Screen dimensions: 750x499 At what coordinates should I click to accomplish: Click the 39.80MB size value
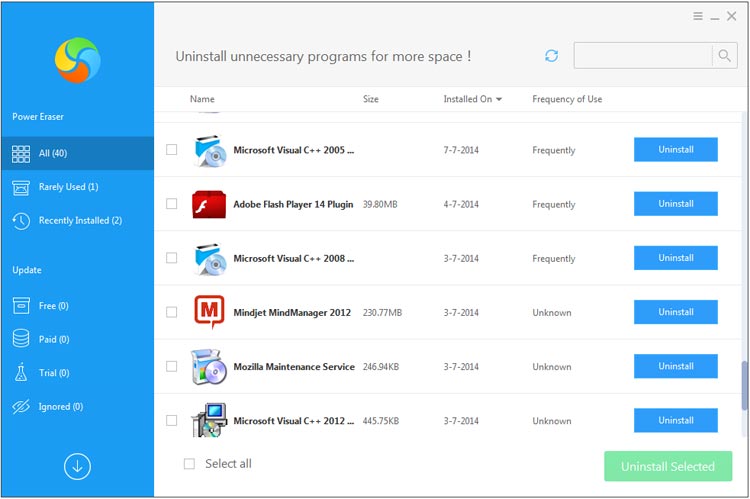pyautogui.click(x=380, y=204)
